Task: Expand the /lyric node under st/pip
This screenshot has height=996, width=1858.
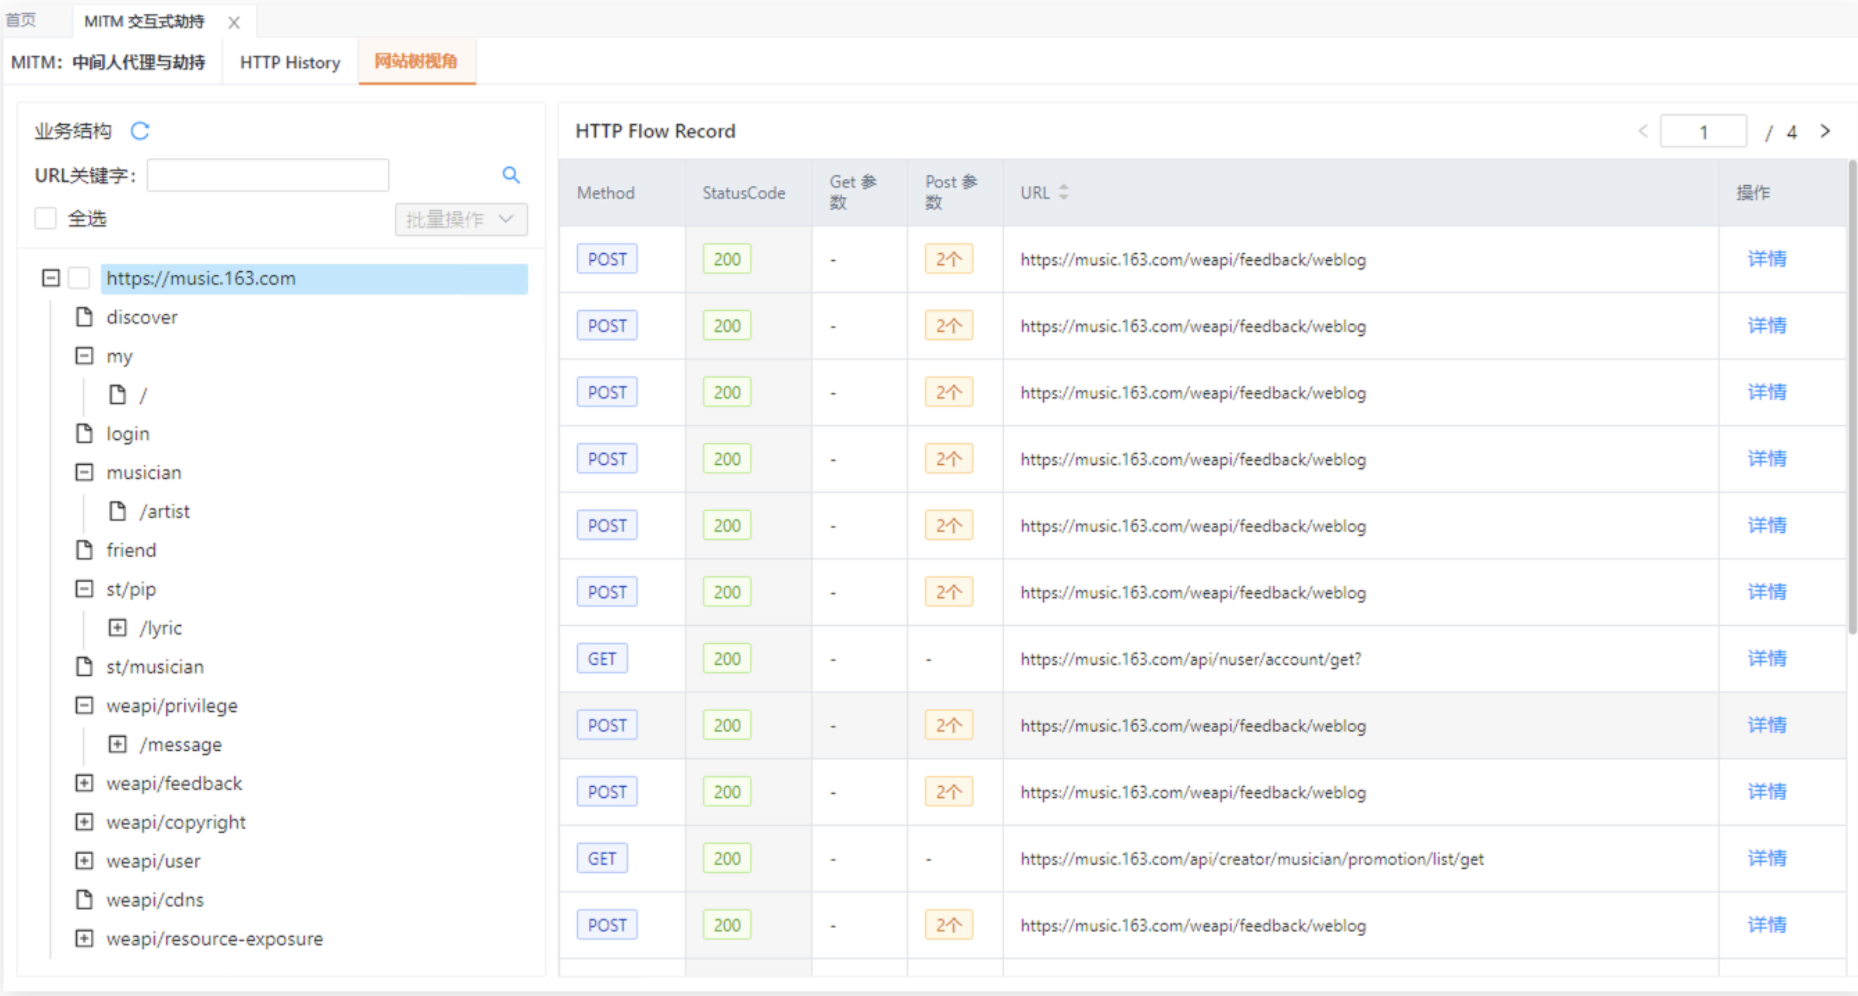Action: tap(118, 628)
